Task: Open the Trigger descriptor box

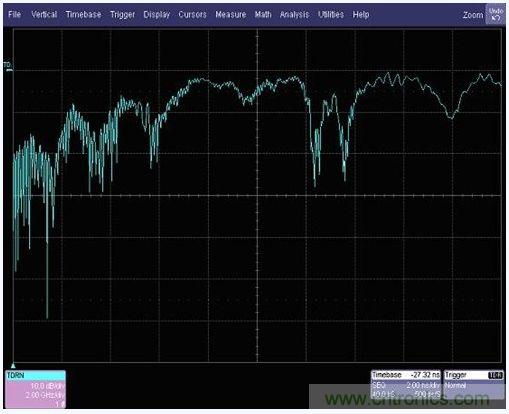Action: (x=474, y=385)
